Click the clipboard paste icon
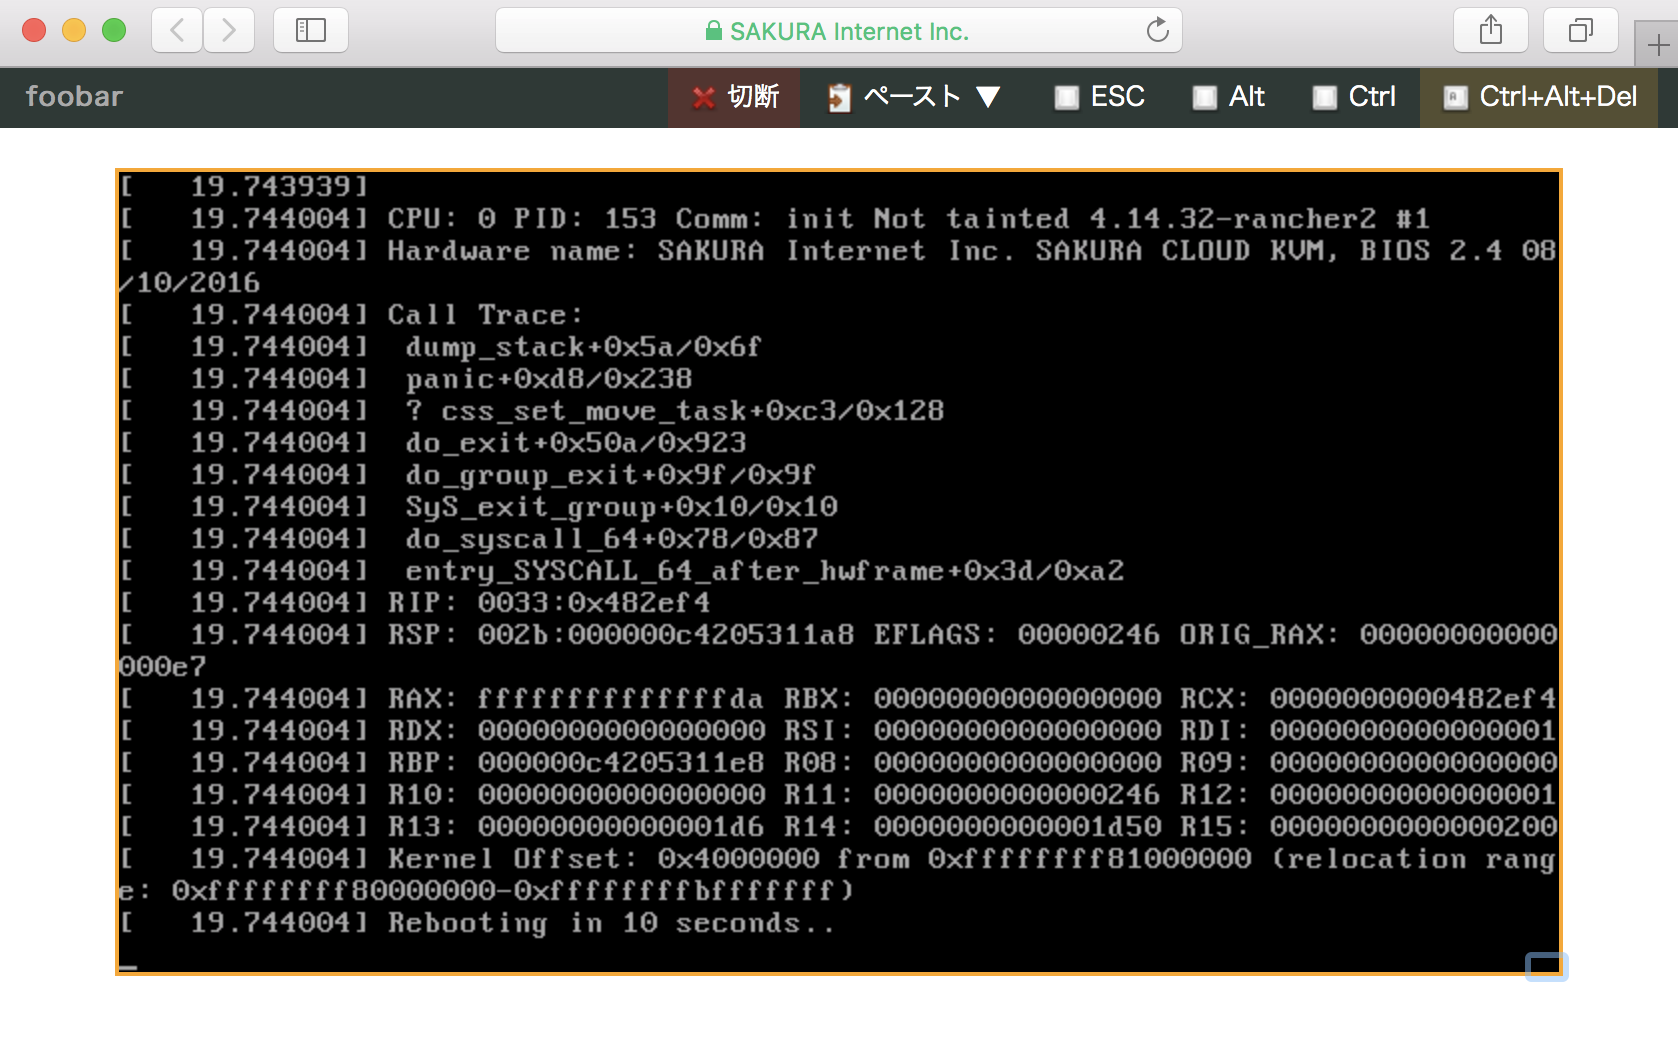1678x1040 pixels. (x=839, y=97)
